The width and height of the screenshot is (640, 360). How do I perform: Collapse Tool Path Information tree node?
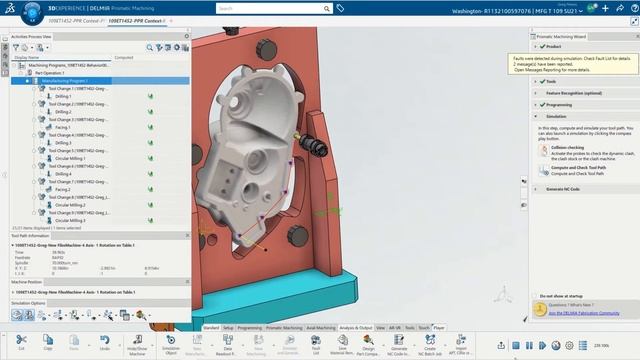click(x=13, y=245)
